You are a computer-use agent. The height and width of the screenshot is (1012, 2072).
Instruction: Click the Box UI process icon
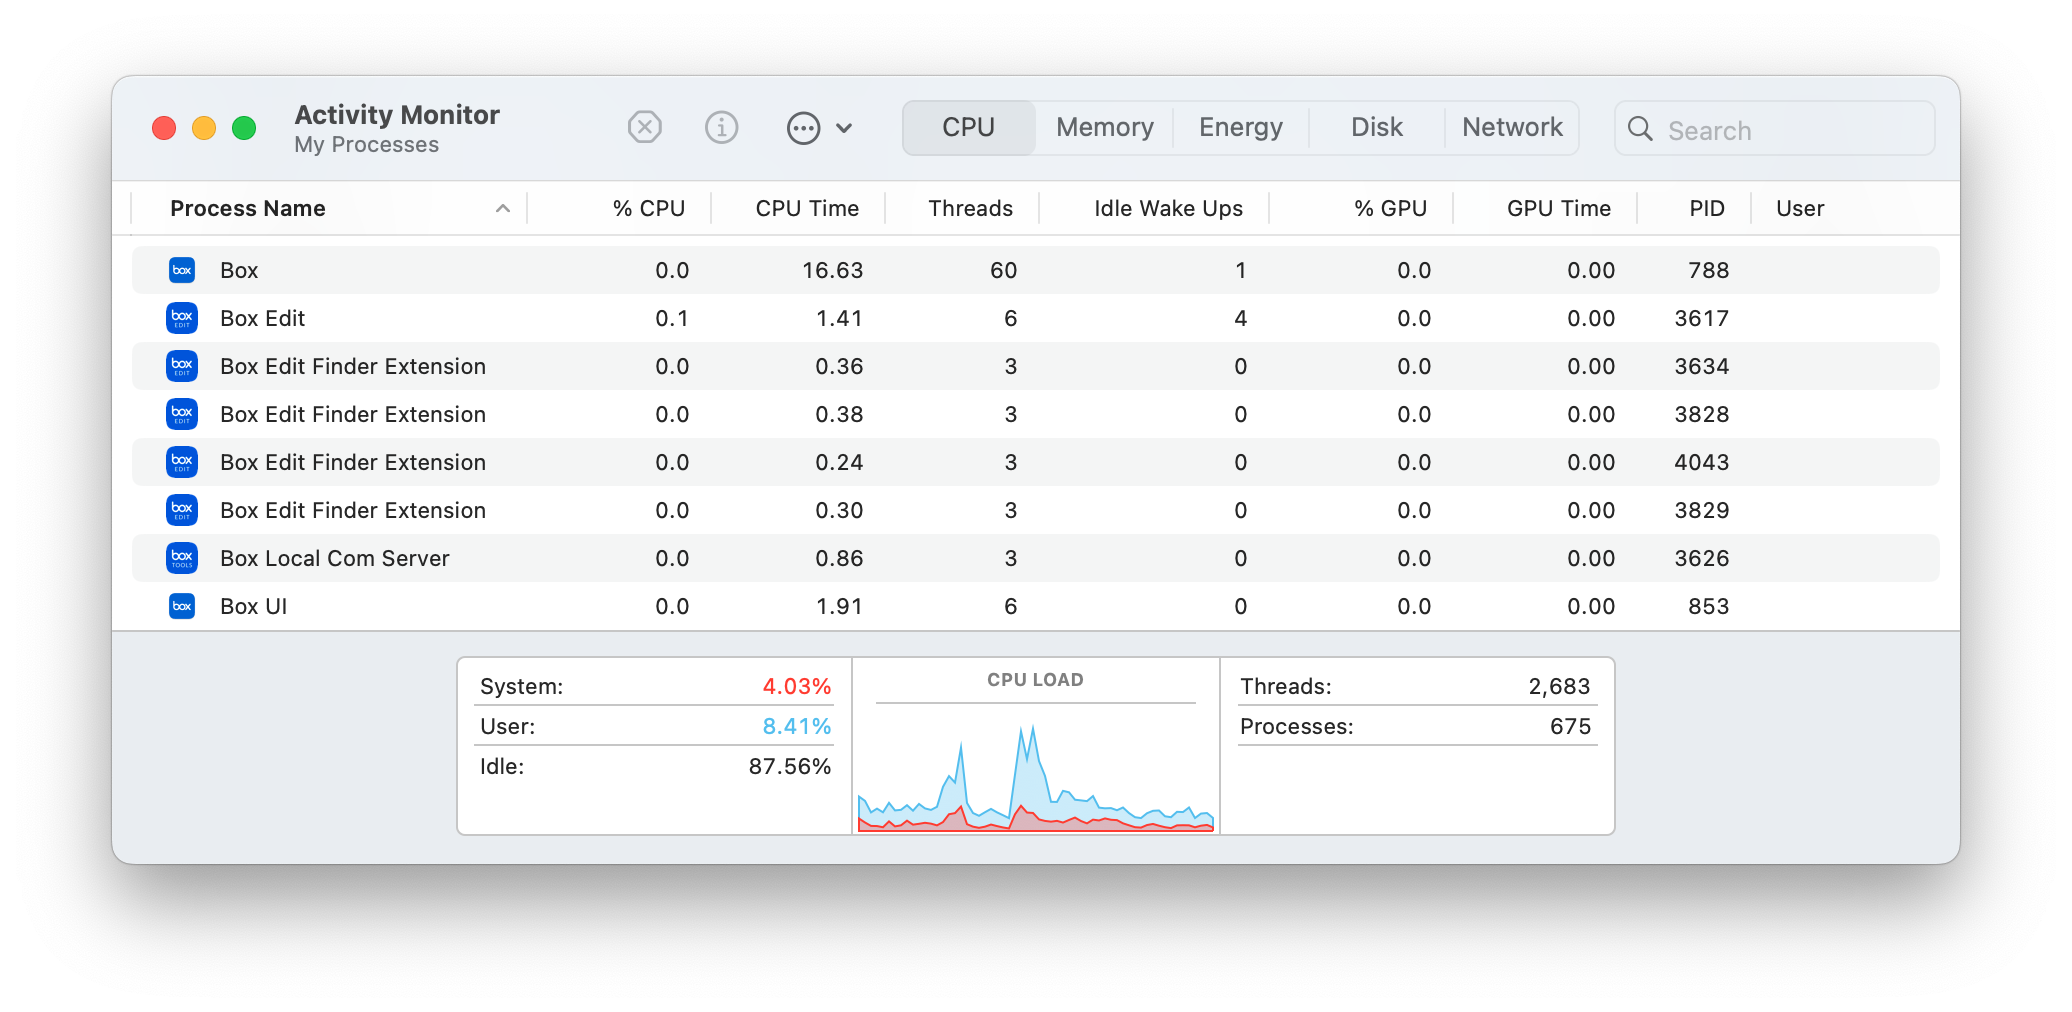point(182,606)
